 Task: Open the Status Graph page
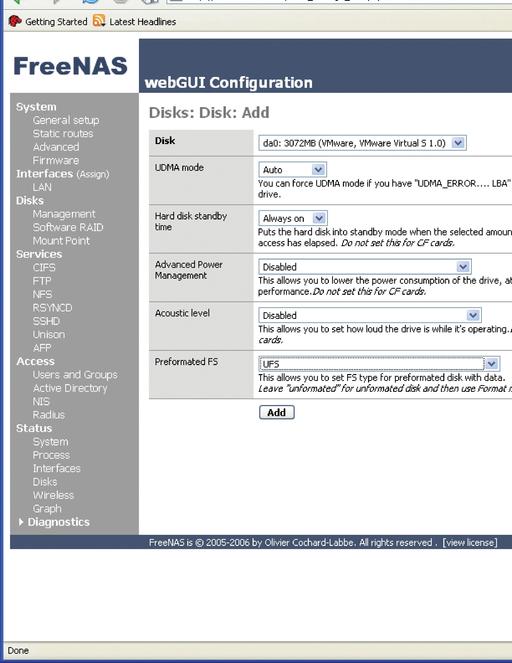point(47,509)
